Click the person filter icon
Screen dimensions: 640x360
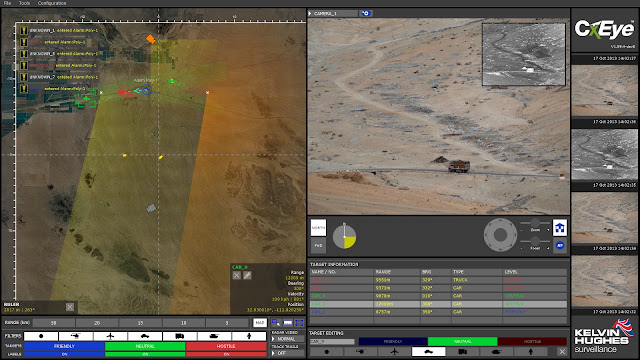point(249,336)
